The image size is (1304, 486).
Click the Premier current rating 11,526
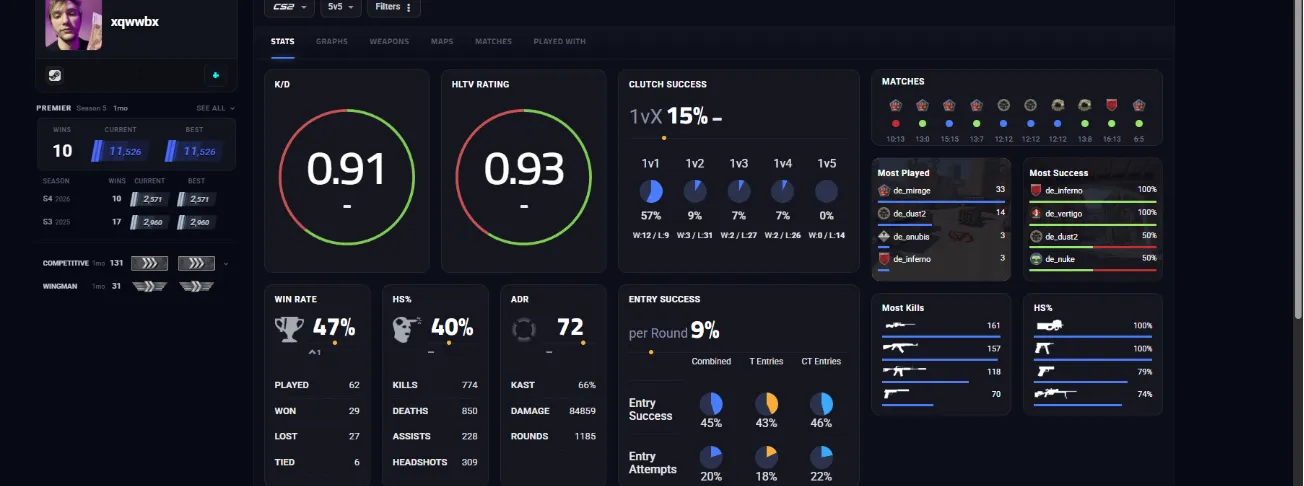119,151
